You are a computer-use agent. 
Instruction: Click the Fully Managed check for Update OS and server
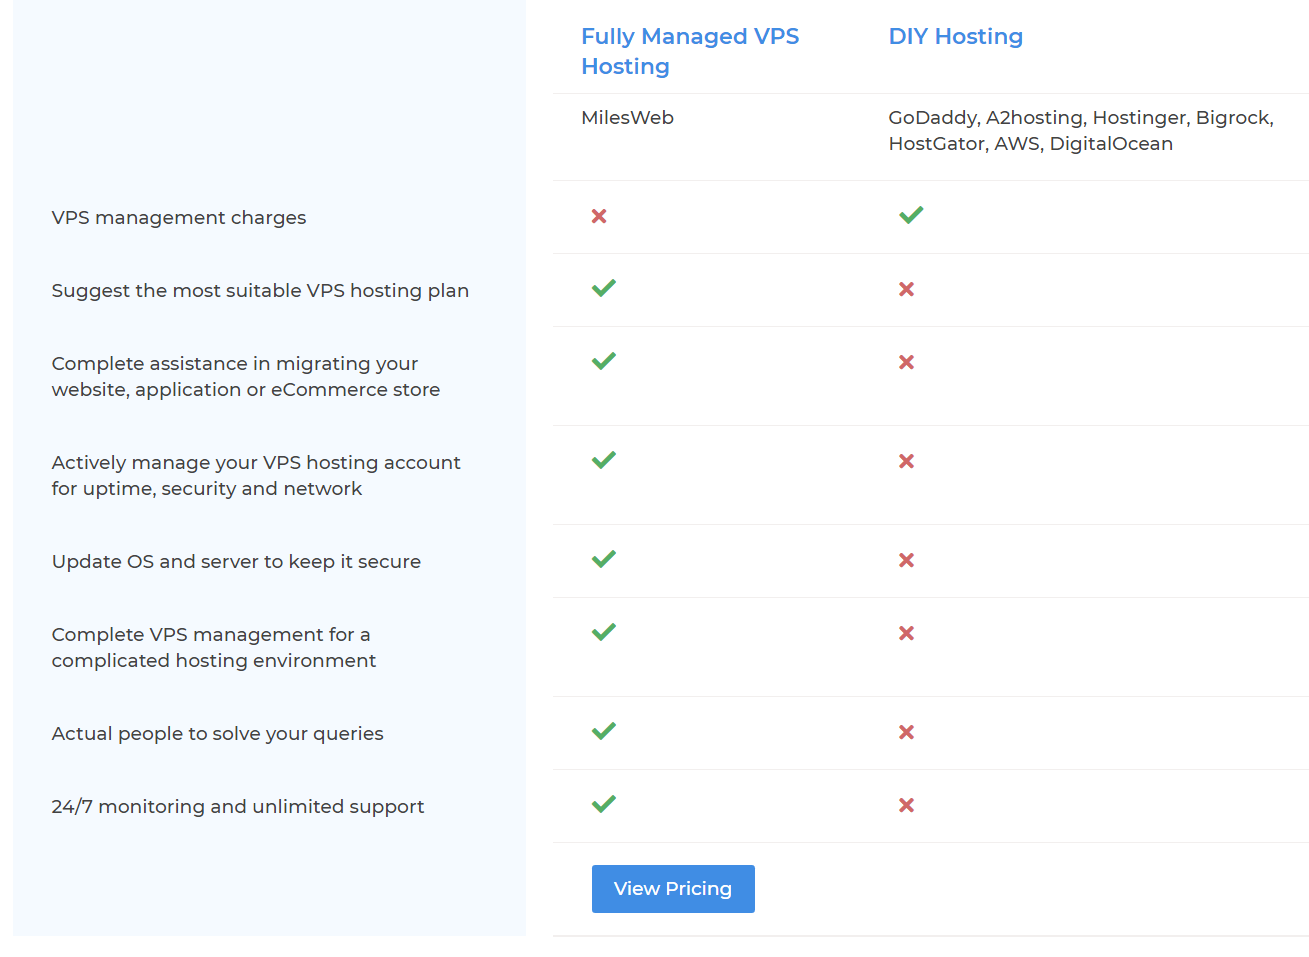coord(604,559)
